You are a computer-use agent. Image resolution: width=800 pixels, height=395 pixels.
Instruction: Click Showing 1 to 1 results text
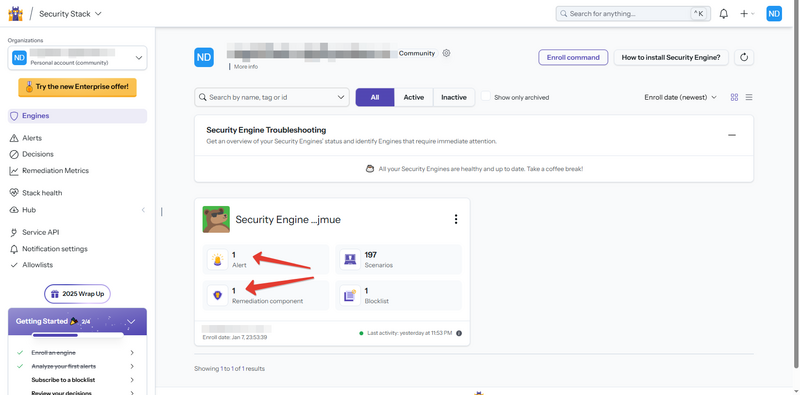[x=229, y=368]
